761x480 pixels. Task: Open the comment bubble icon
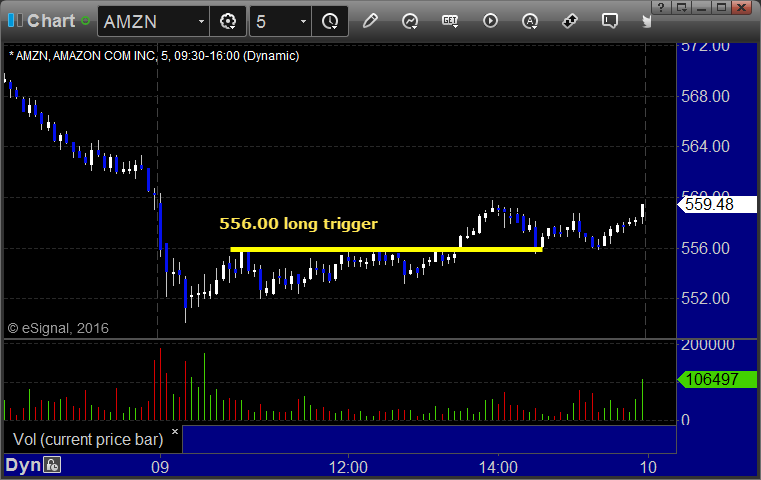[610, 21]
